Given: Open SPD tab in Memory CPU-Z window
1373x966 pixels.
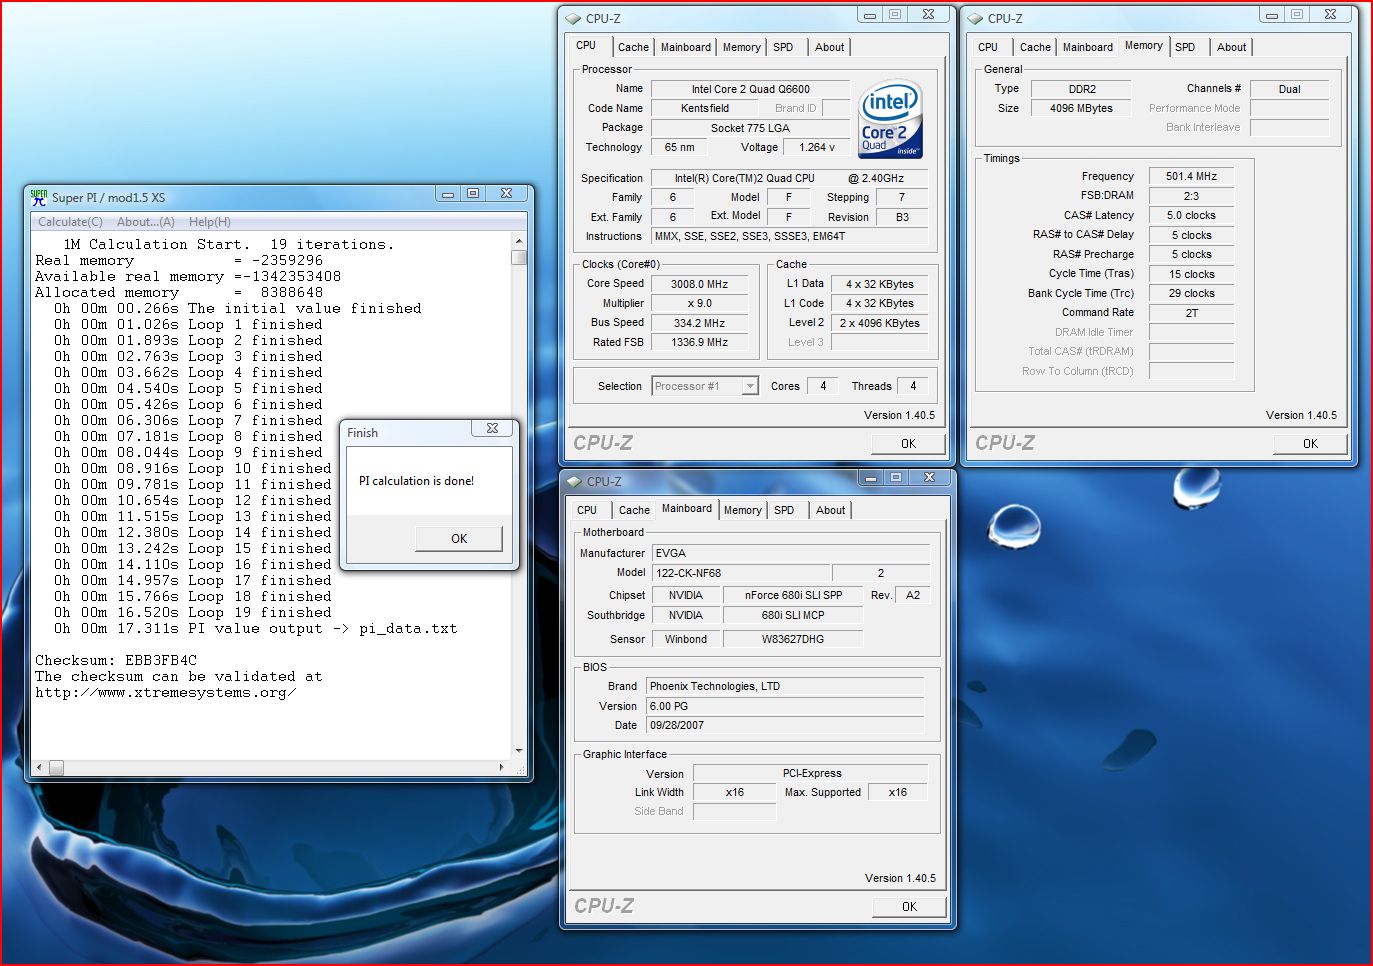Looking at the screenshot, I should (1186, 47).
